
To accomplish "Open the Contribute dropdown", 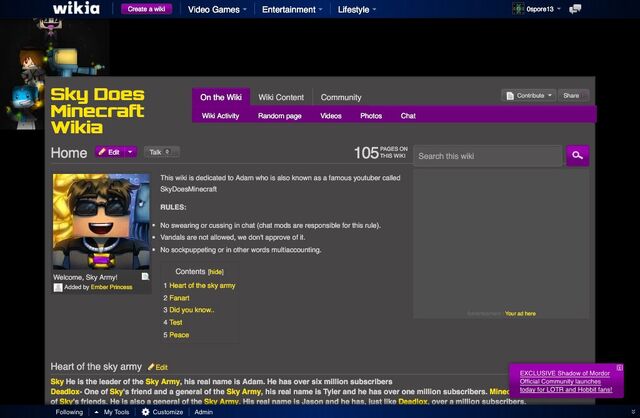I will tap(528, 96).
